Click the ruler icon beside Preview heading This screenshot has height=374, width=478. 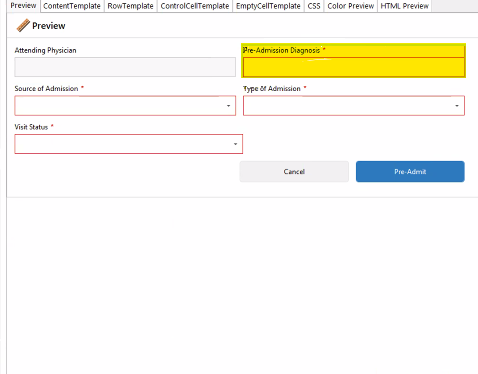23,26
